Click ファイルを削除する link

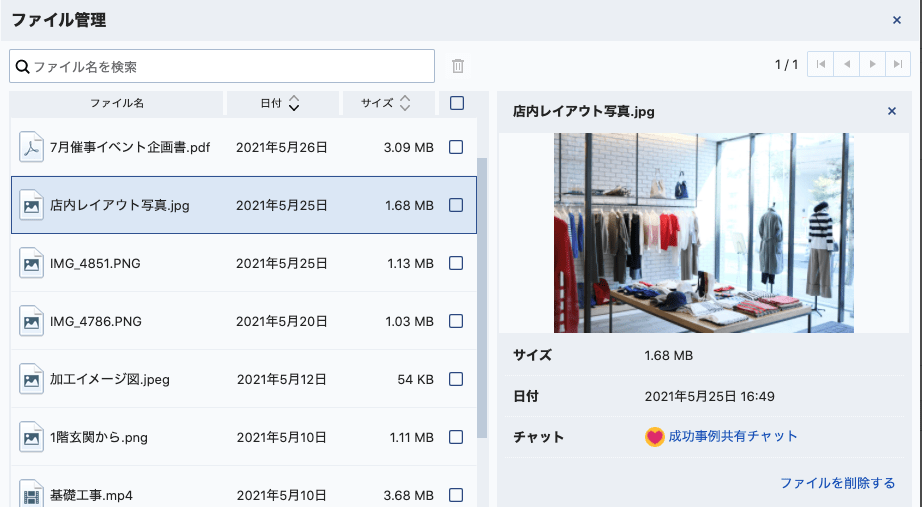[837, 483]
